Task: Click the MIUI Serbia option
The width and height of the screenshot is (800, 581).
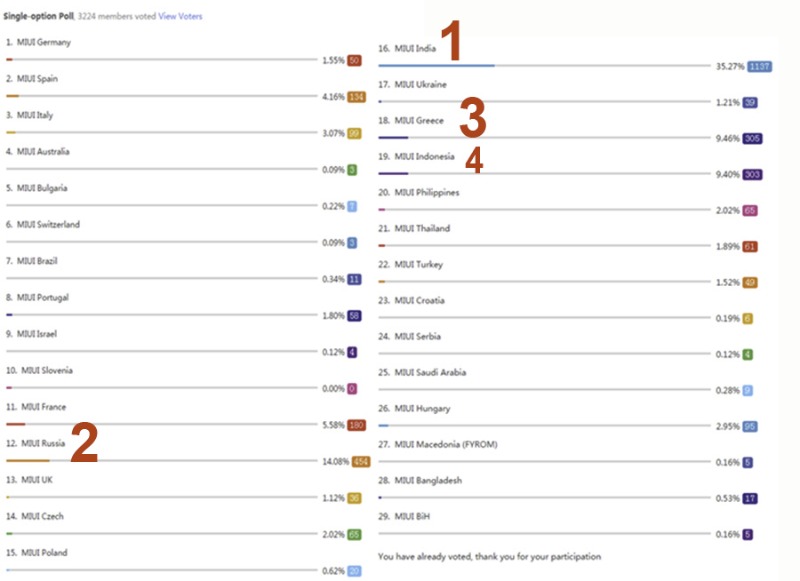Action: coord(417,337)
